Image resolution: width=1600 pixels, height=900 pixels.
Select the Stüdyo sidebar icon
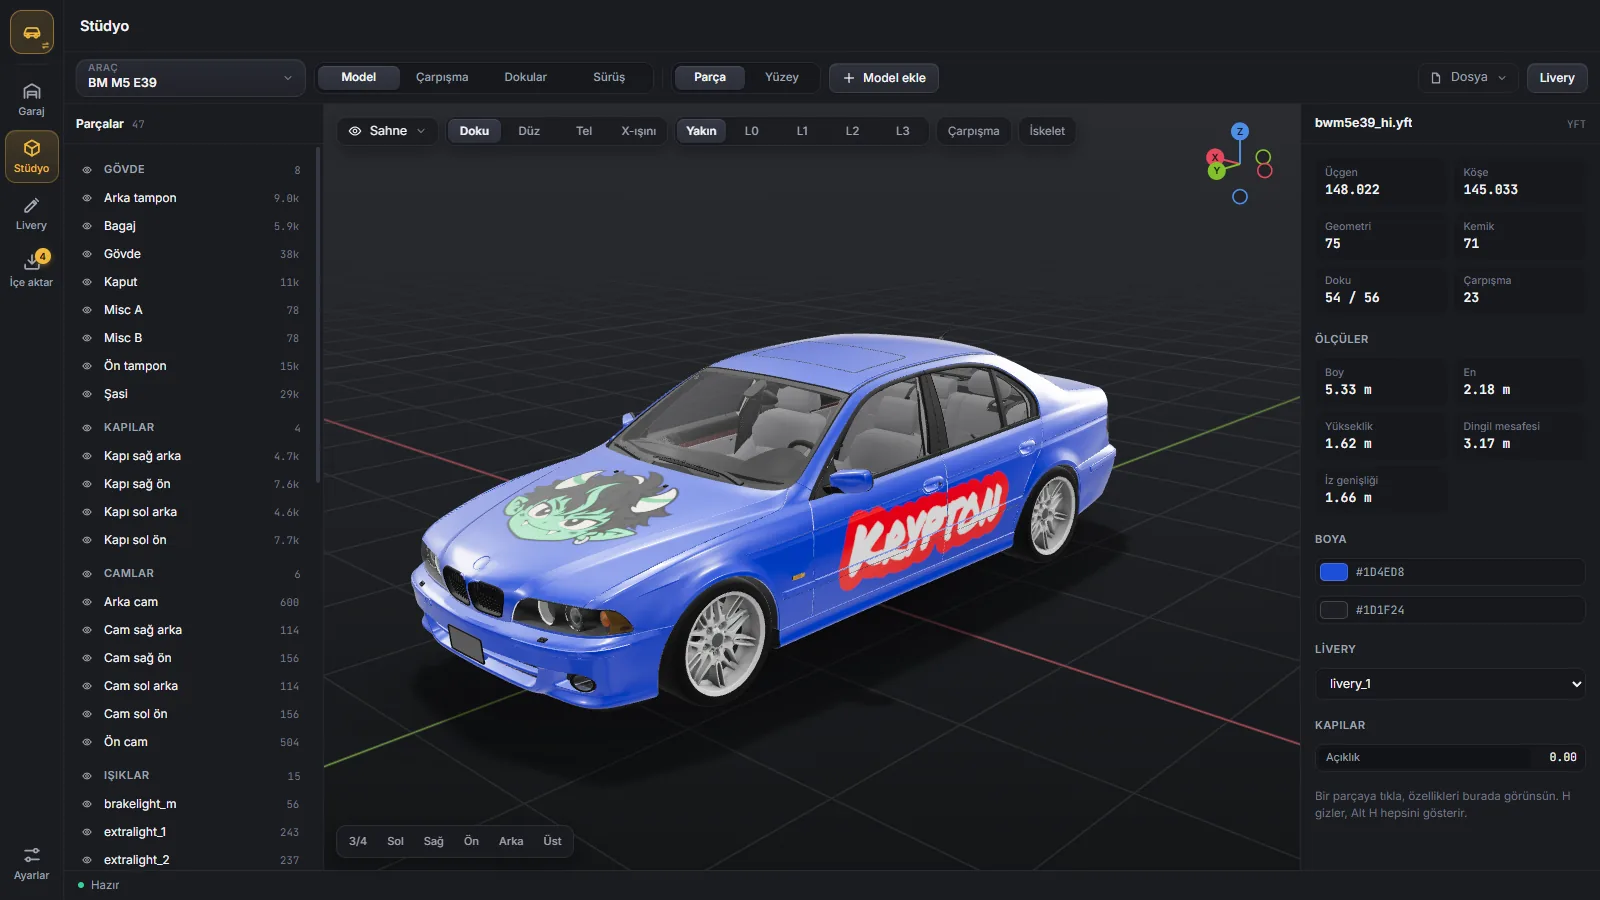click(x=31, y=157)
